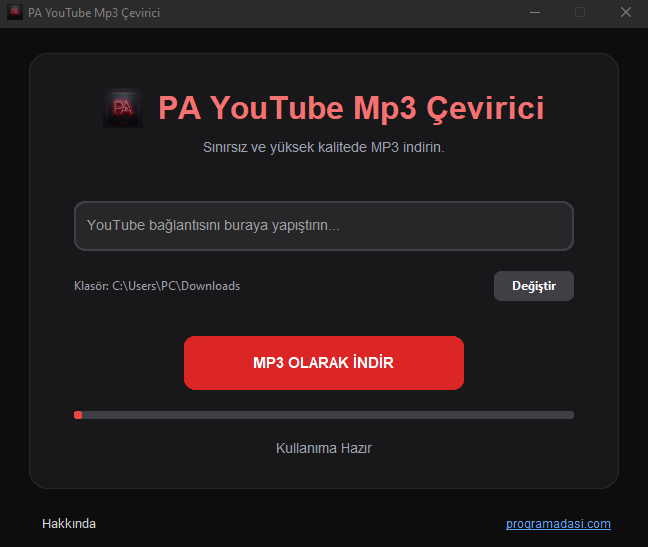Click the Kullanıma Hazır status text

[x=324, y=448]
